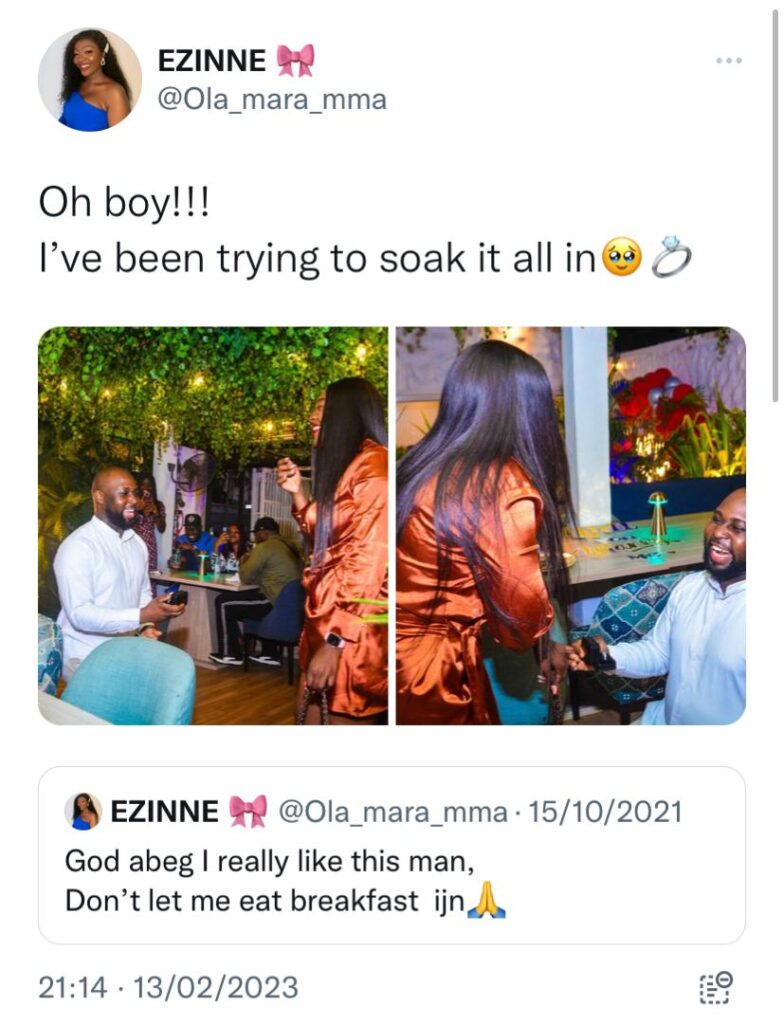This screenshot has height=1024, width=784.
Task: Click the vertical scrollbar on the right edge
Action: [x=776, y=202]
